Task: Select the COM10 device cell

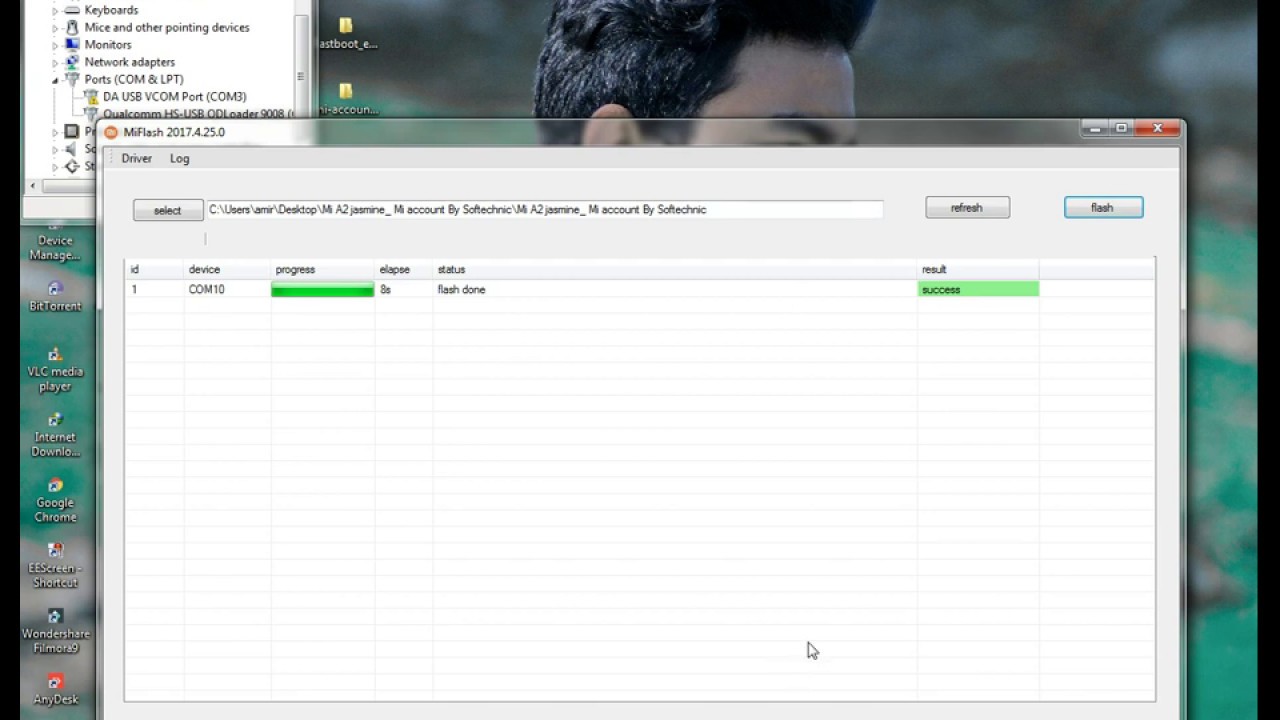Action: click(x=207, y=290)
